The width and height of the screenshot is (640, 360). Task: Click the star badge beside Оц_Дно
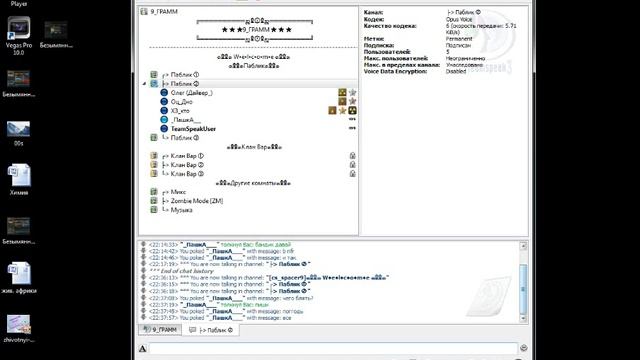tap(353, 101)
